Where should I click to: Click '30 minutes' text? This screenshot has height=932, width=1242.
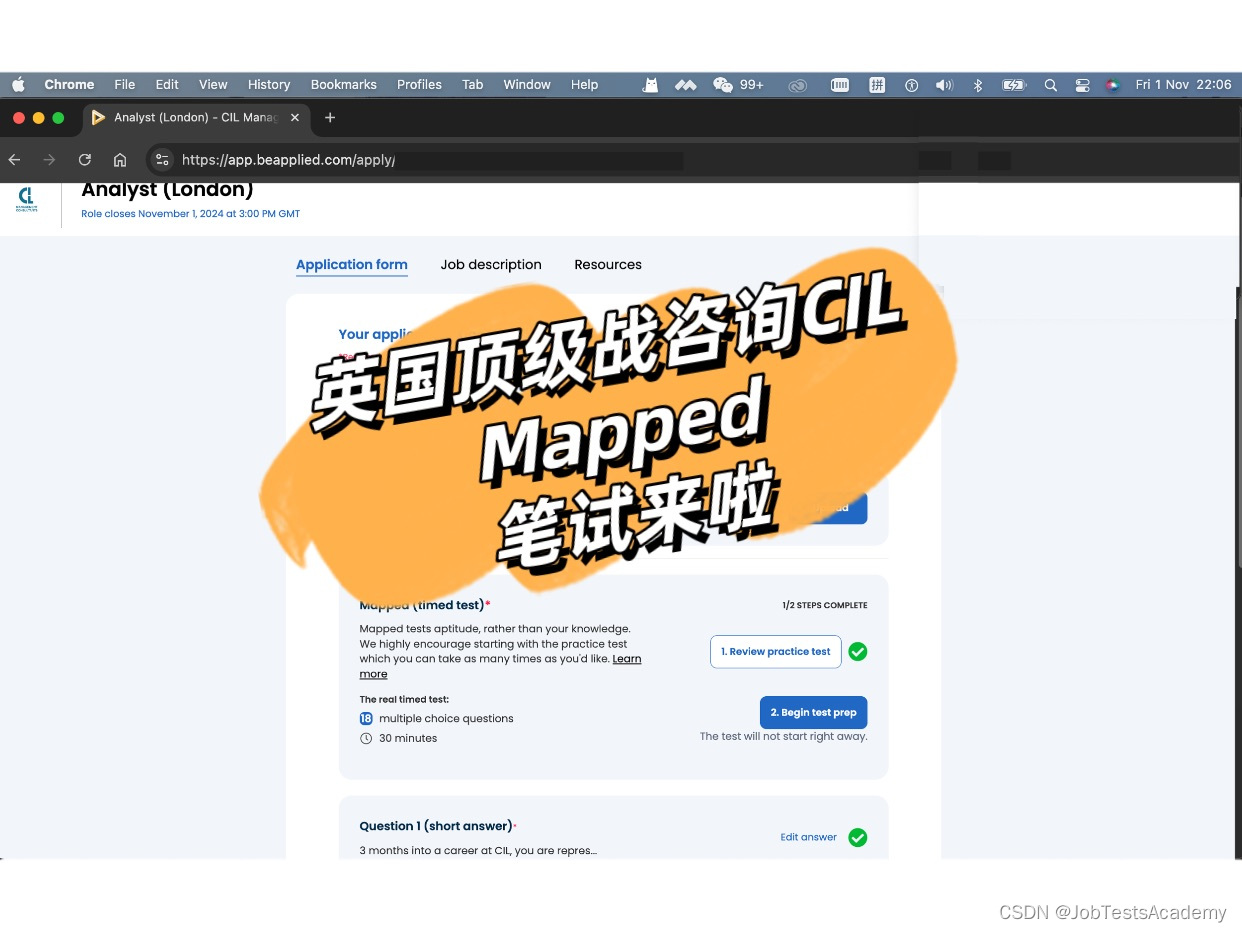[x=408, y=738]
